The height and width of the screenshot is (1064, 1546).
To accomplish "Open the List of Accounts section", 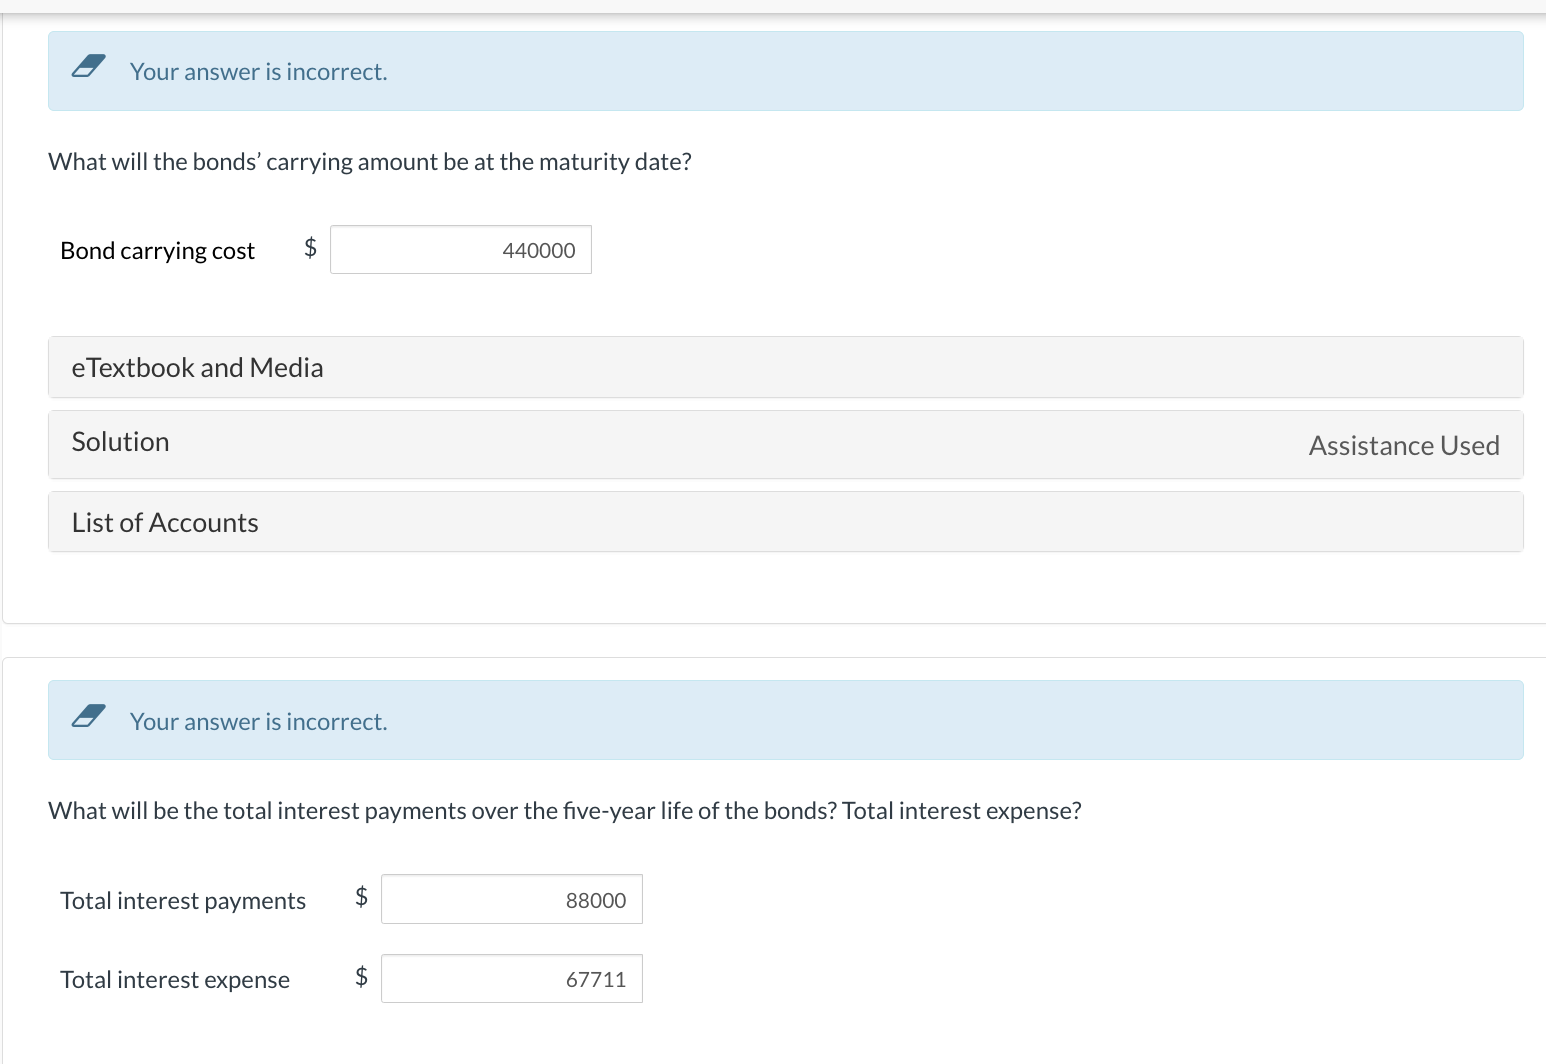I will (165, 523).
